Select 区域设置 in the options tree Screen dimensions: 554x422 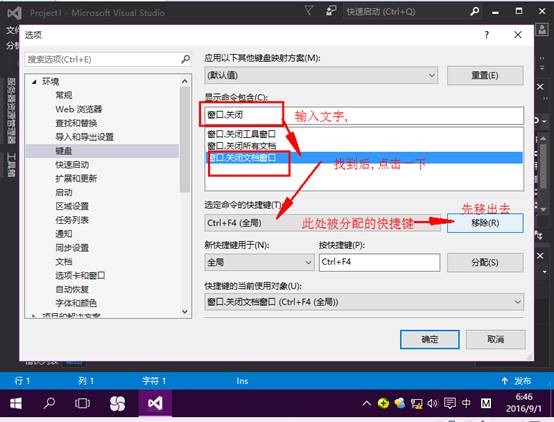pos(72,206)
